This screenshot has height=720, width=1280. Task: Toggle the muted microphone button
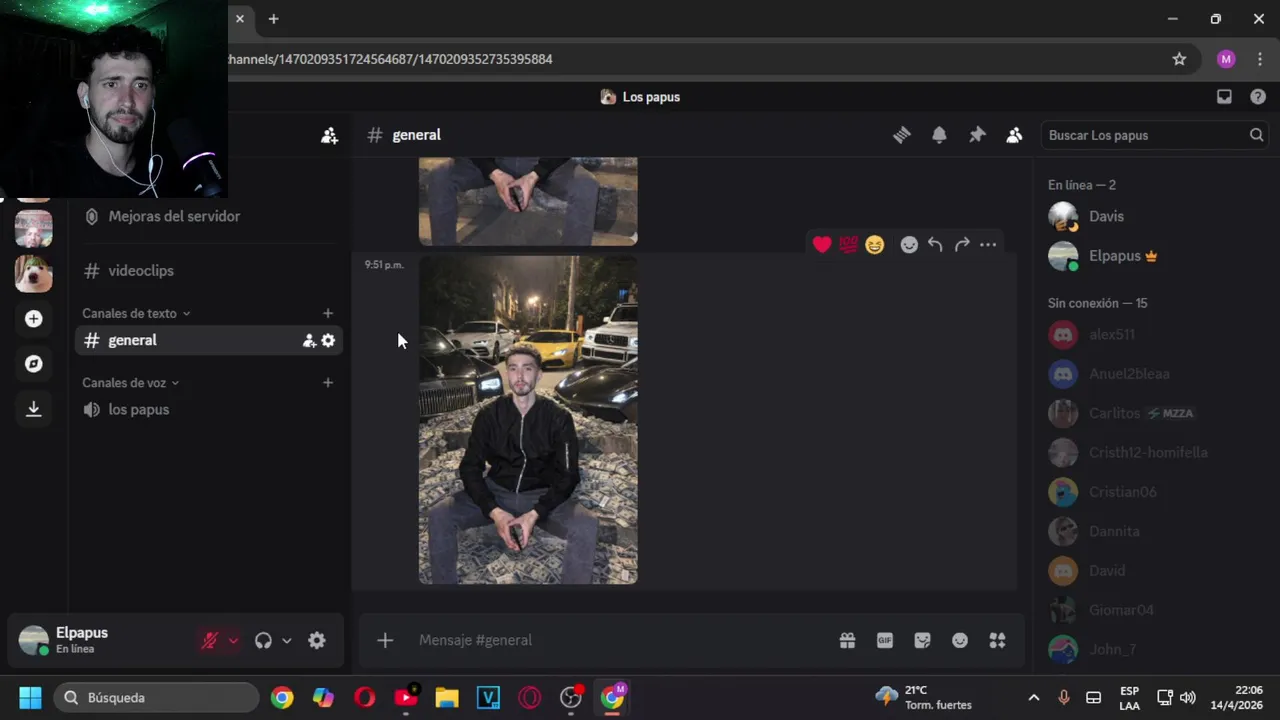(x=209, y=641)
